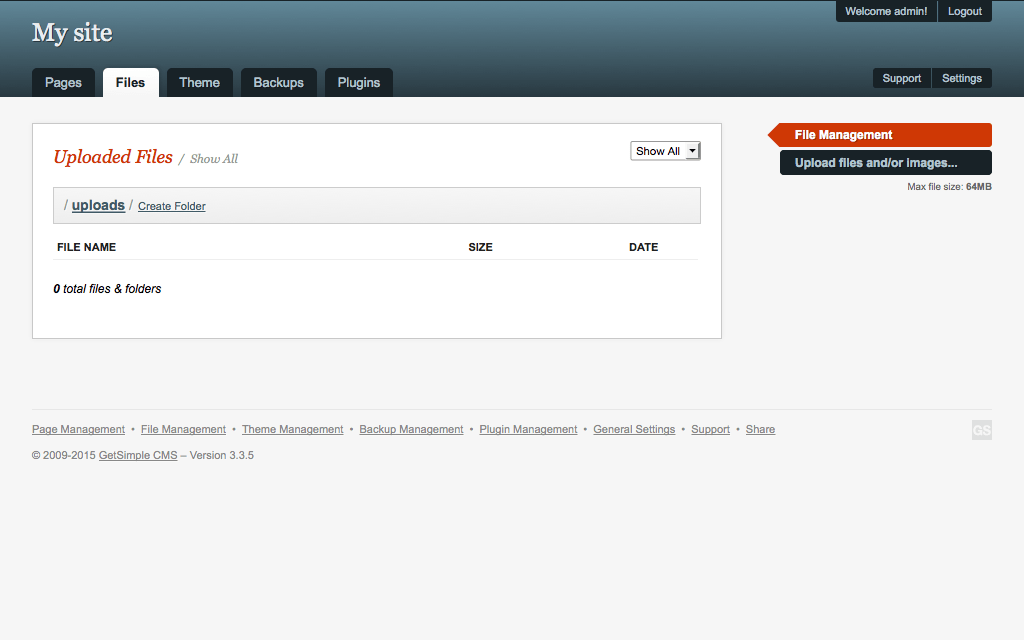
Task: Follow the GetSimple CMS footer link
Action: click(x=138, y=455)
